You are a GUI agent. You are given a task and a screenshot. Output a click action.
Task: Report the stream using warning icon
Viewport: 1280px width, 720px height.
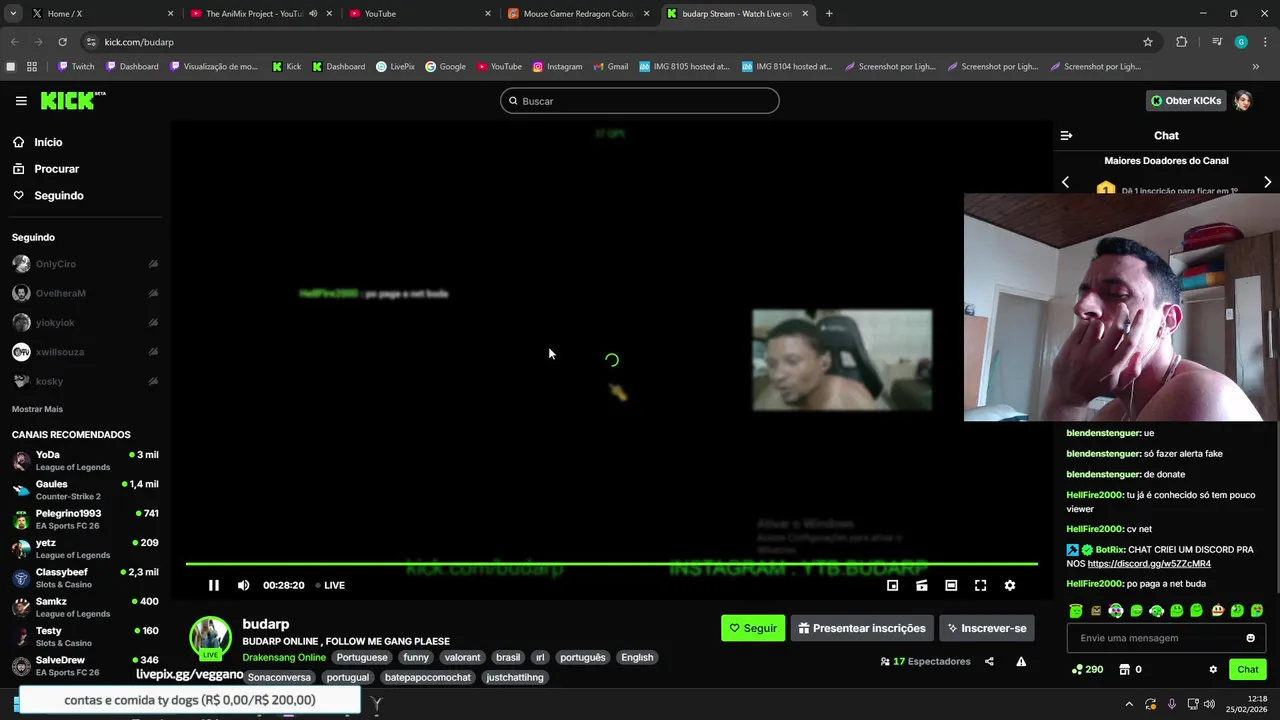(1021, 661)
